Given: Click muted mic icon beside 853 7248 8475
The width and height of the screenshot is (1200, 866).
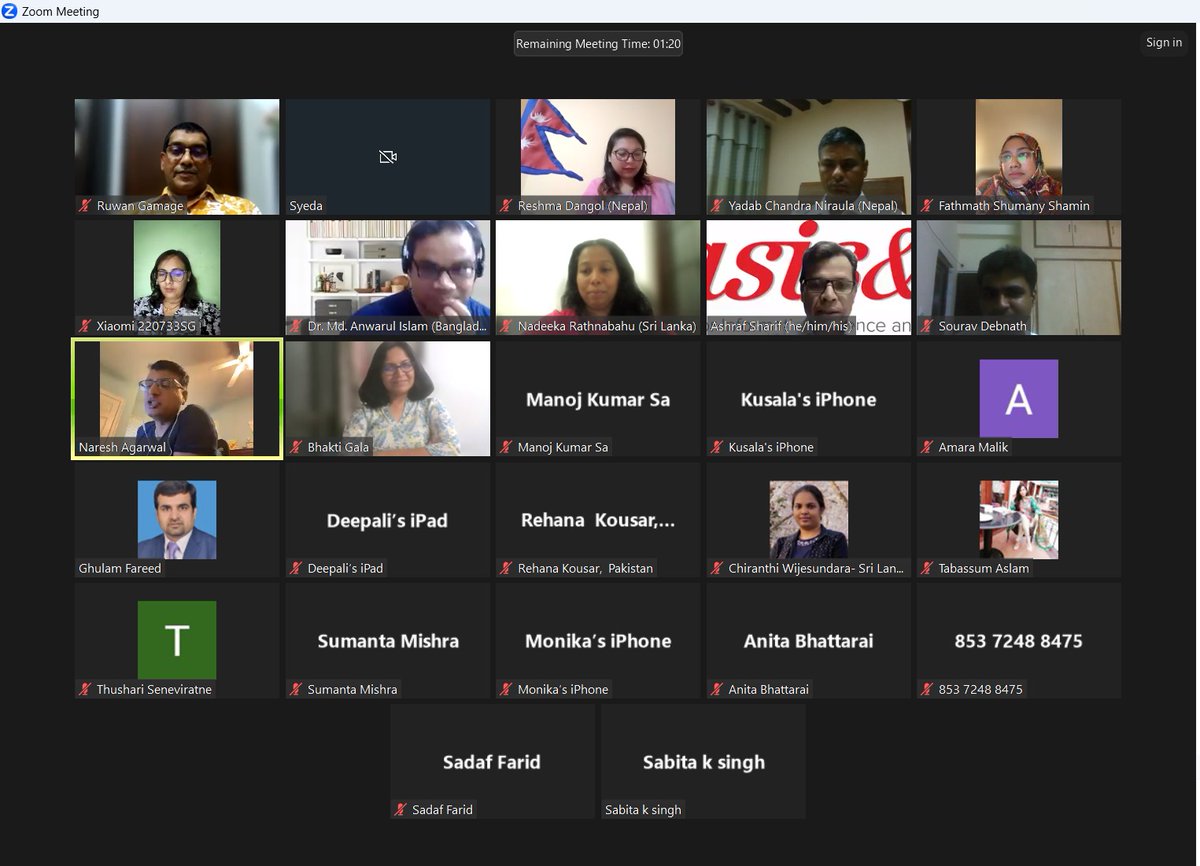Looking at the screenshot, I should pyautogui.click(x=928, y=689).
